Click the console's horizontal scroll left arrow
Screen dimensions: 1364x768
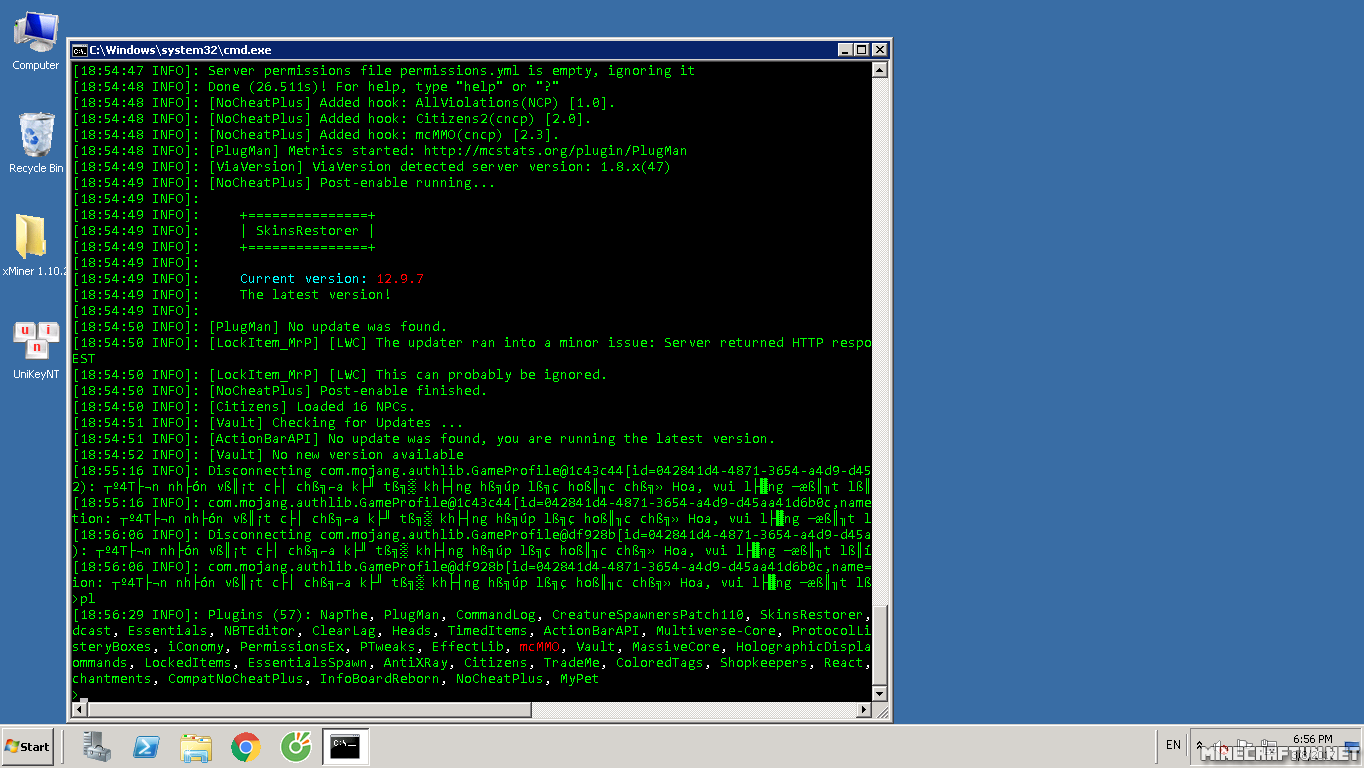tap(79, 710)
